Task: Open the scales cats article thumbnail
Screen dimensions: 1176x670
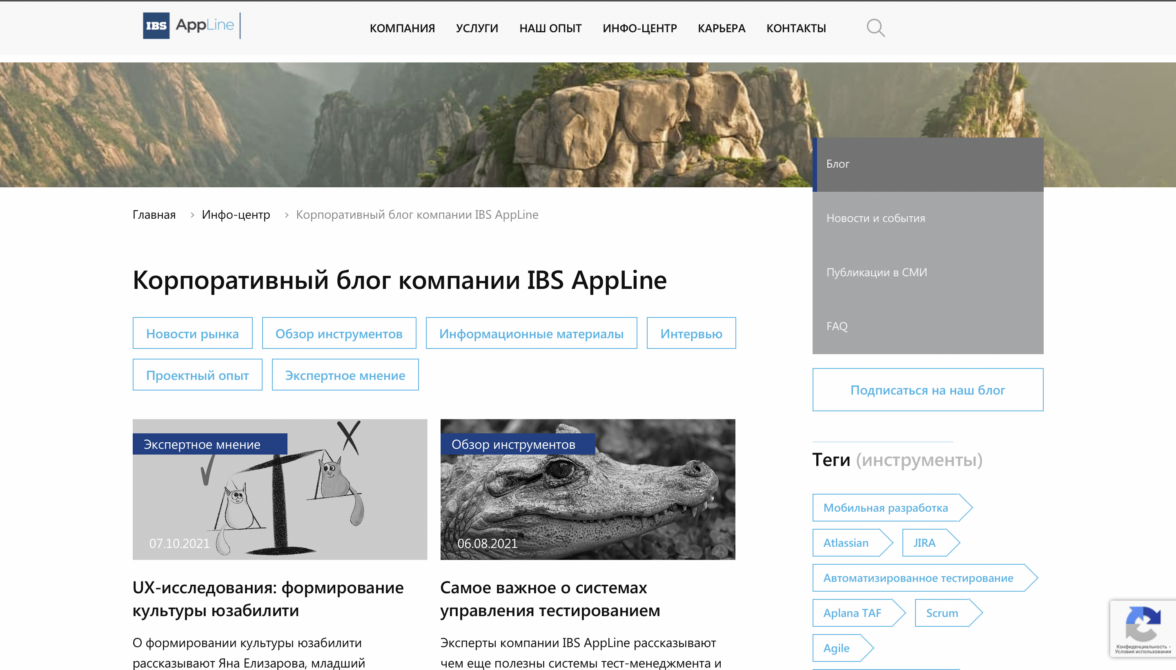Action: (280, 489)
